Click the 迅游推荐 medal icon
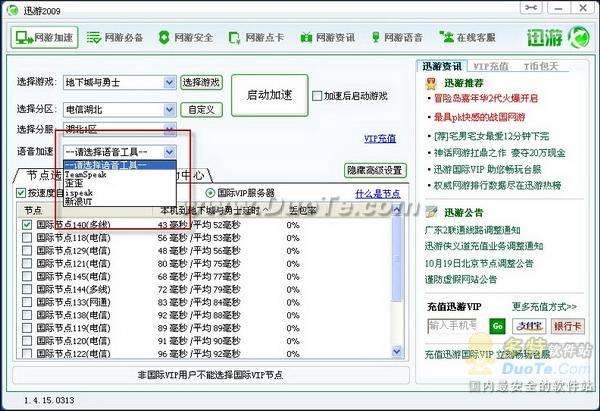 coord(431,83)
